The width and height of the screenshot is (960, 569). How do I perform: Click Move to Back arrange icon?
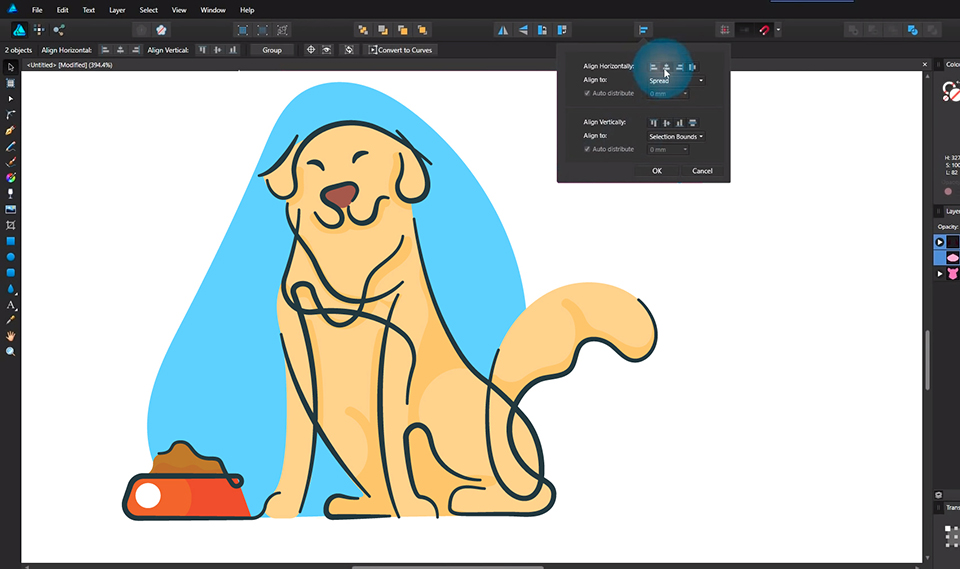(x=363, y=30)
